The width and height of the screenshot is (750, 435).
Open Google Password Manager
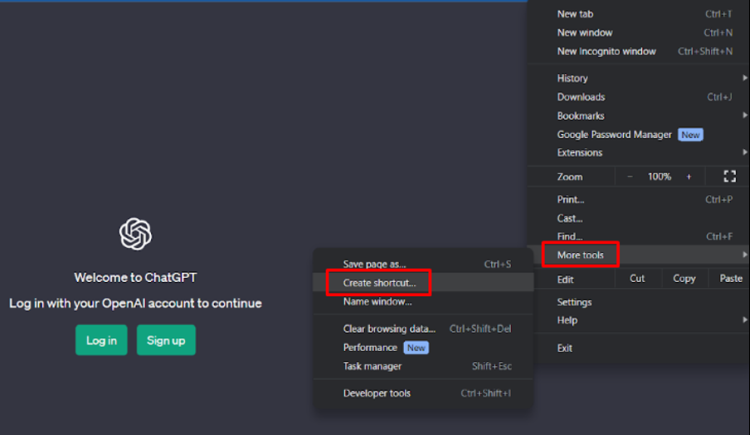pyautogui.click(x=615, y=134)
